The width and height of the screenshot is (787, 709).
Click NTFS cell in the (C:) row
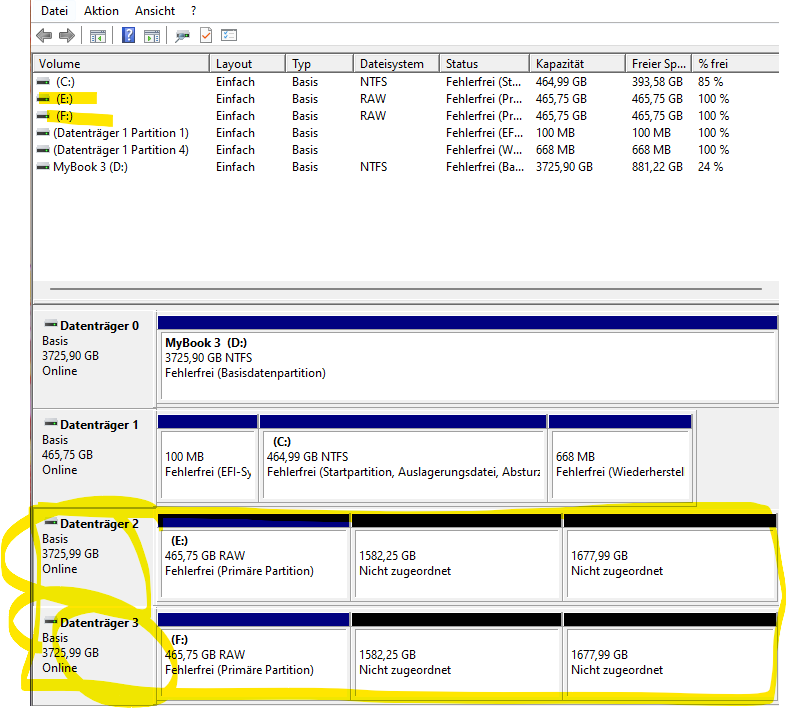click(x=373, y=81)
